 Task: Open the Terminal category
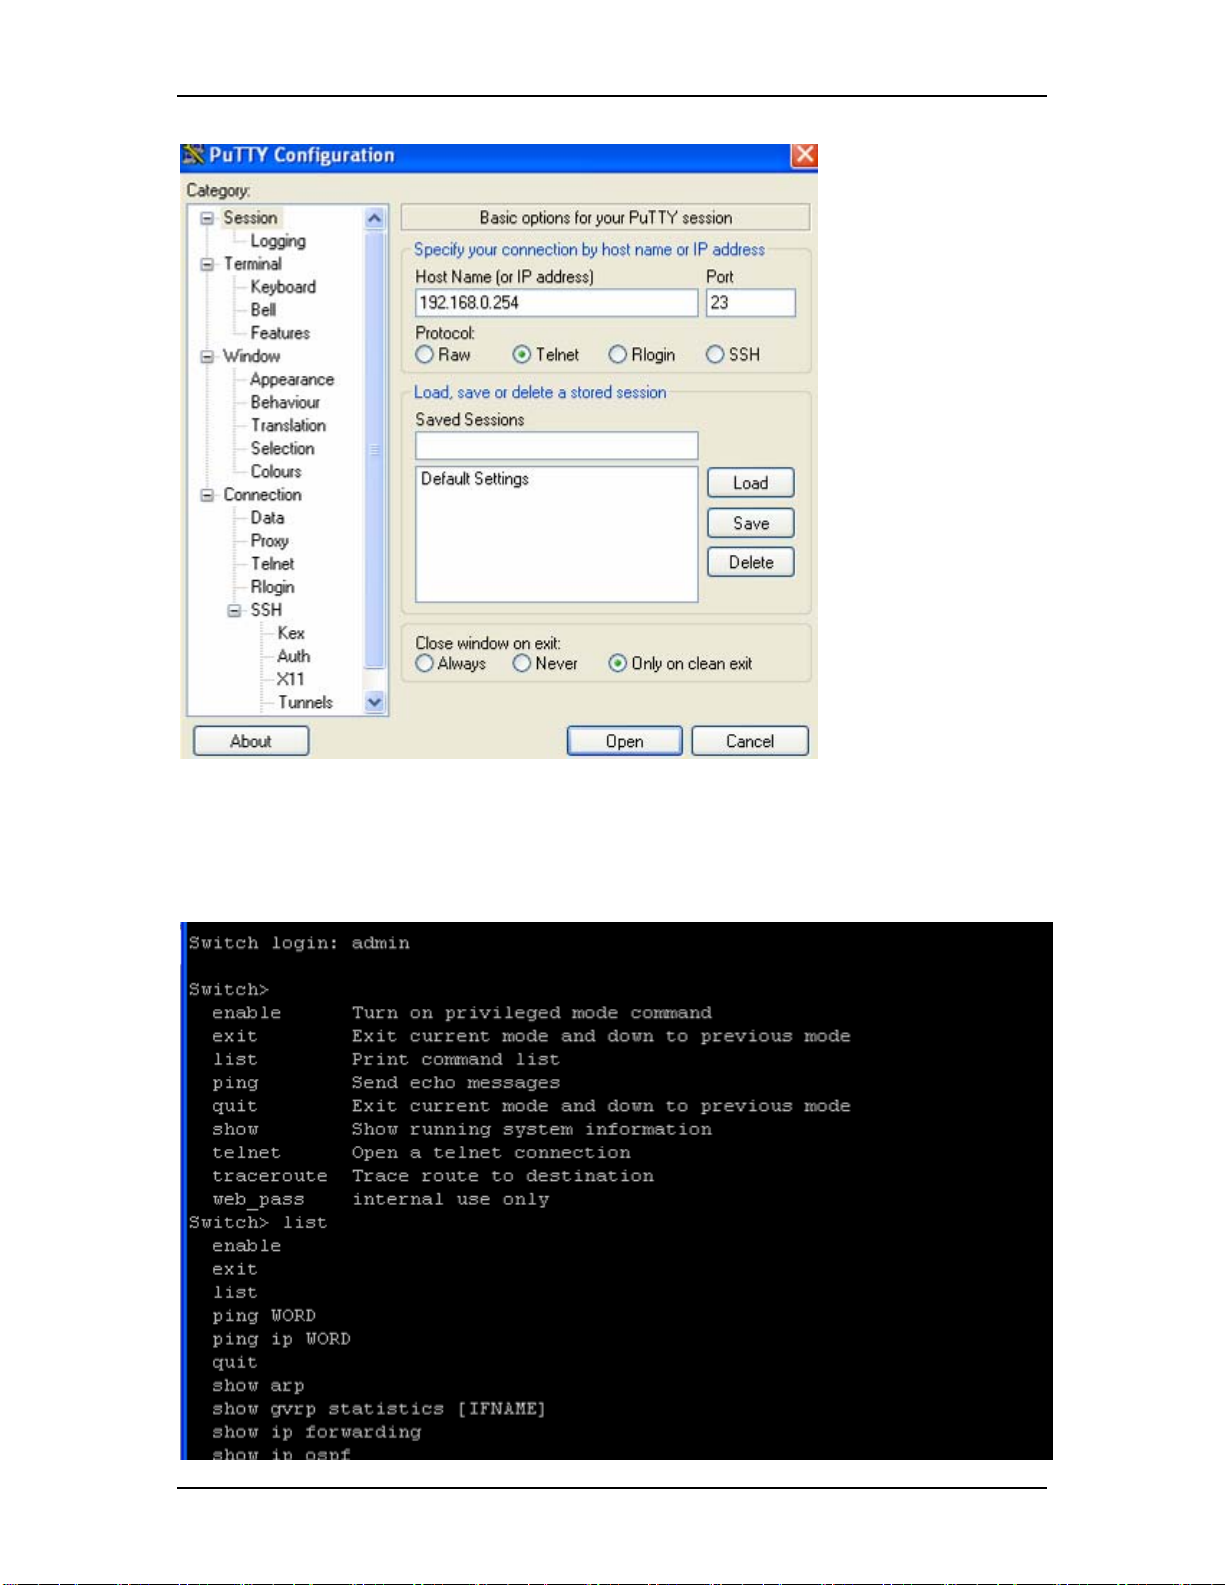click(x=252, y=264)
